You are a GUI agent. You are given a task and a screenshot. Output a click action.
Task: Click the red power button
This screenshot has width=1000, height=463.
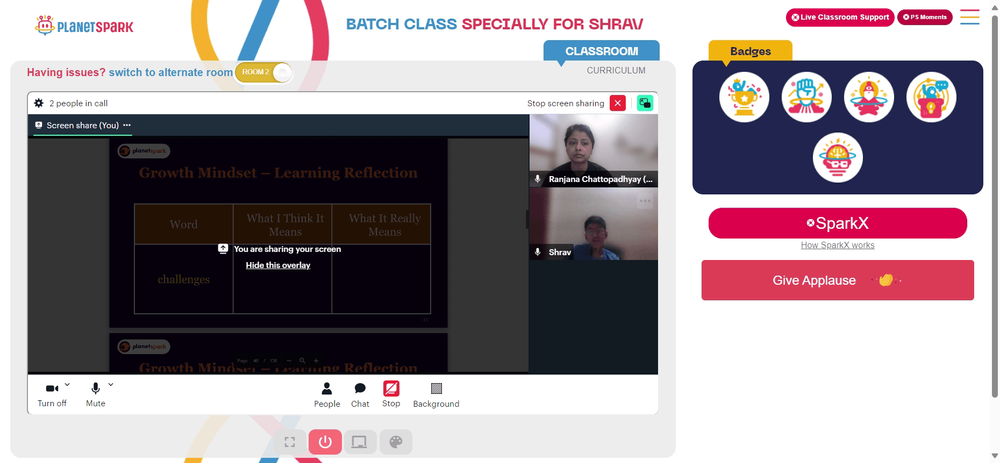325,442
